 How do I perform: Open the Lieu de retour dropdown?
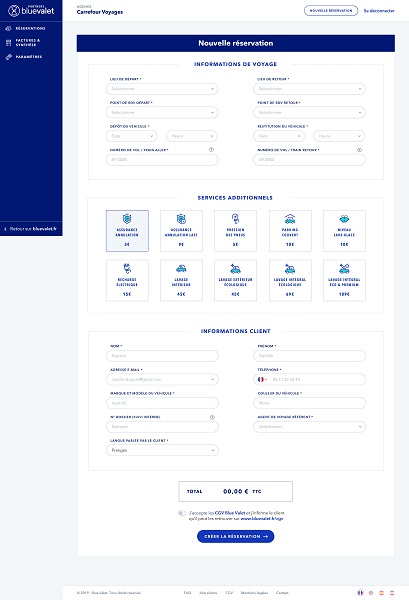309,89
